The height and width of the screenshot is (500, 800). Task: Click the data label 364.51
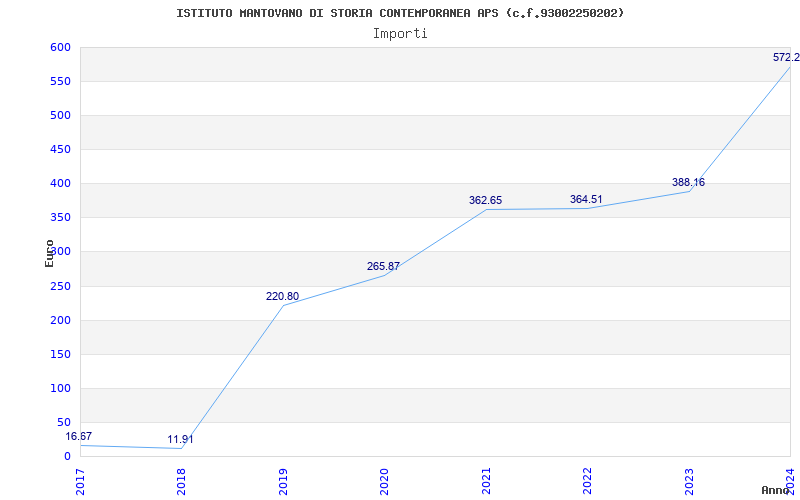(x=586, y=199)
